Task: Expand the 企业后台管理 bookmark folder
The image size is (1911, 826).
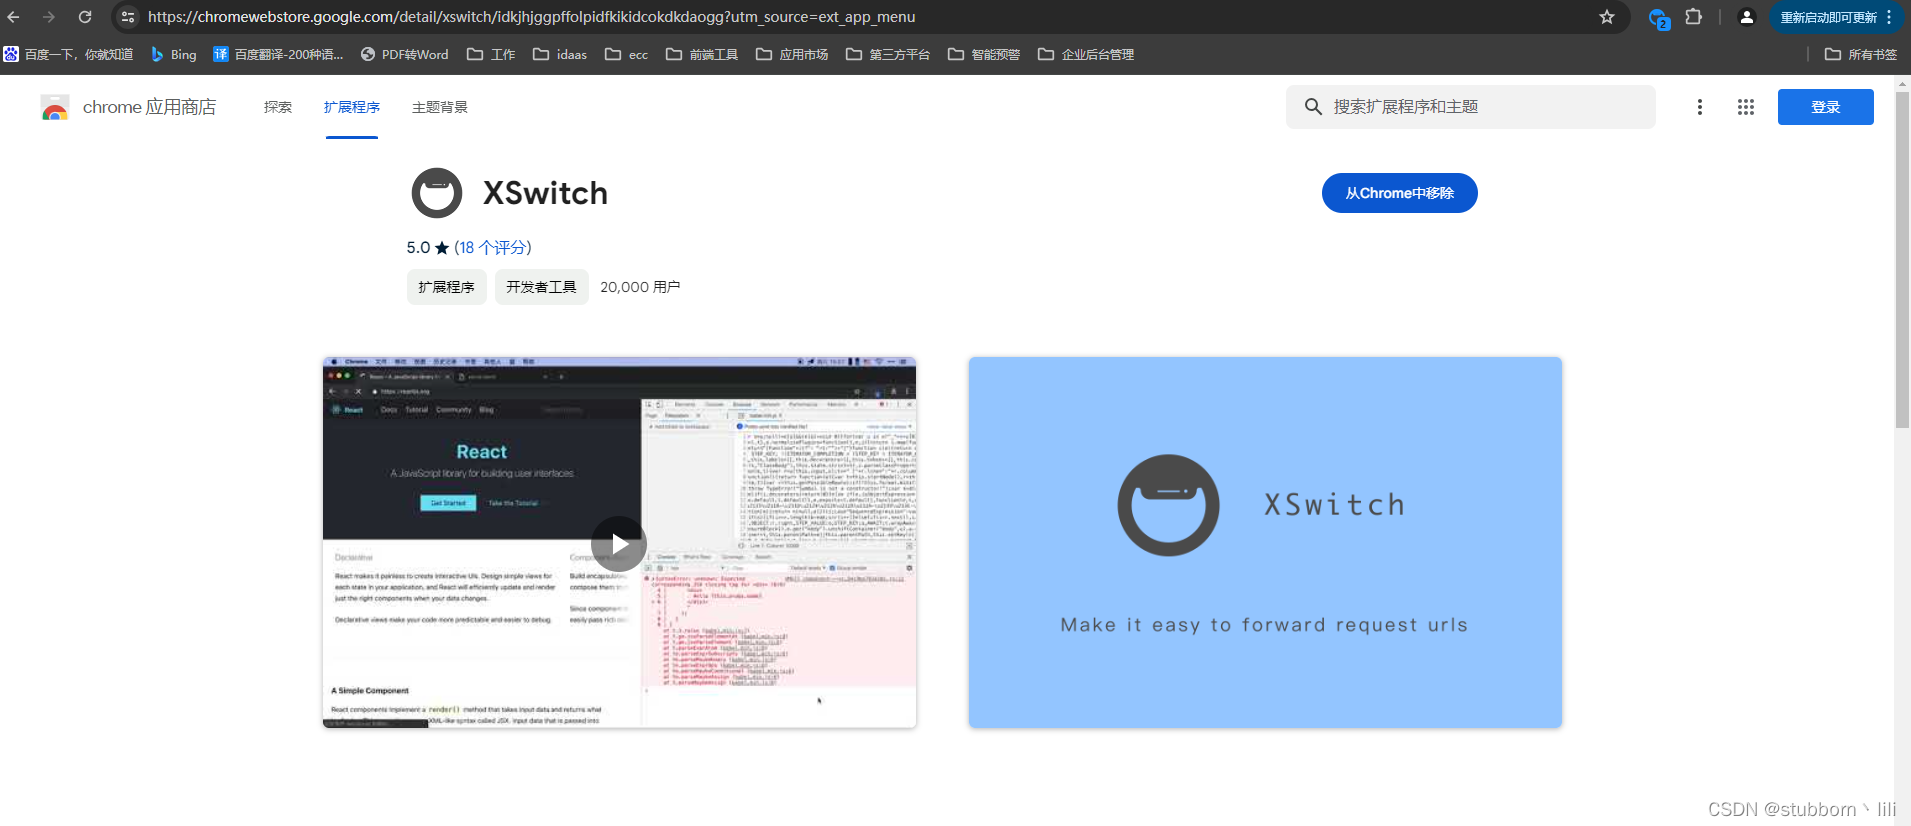Action: pyautogui.click(x=1086, y=54)
